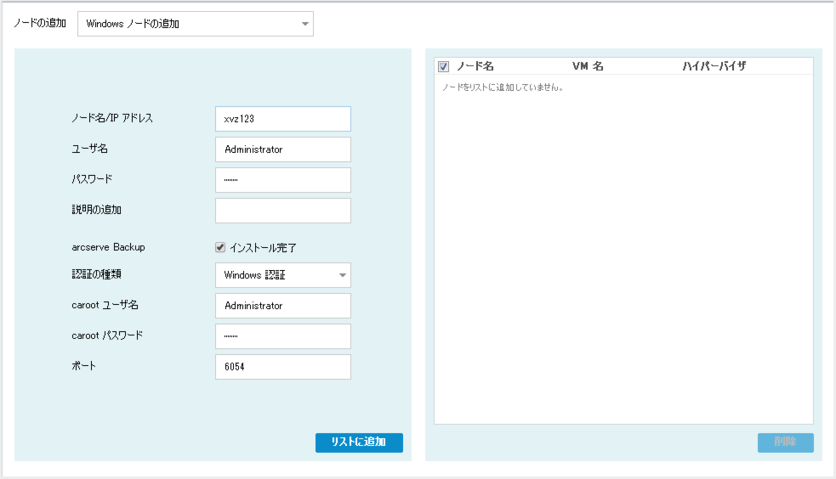Click the ノード名/IP アドレス input field
The height and width of the screenshot is (479, 836).
pyautogui.click(x=283, y=119)
